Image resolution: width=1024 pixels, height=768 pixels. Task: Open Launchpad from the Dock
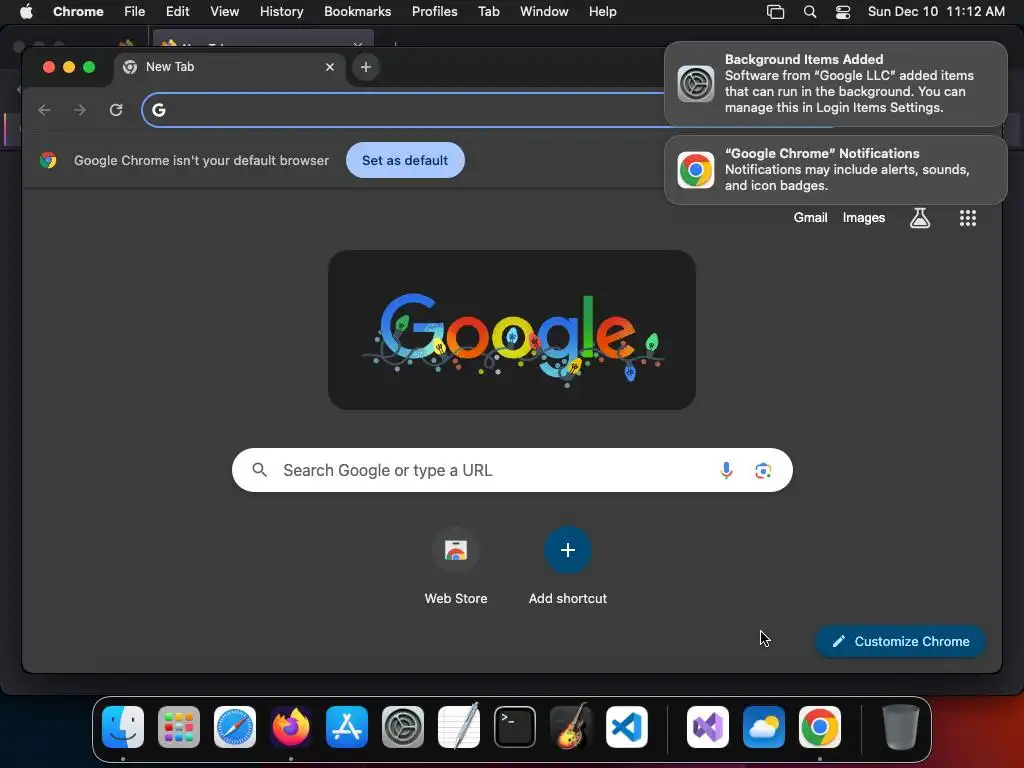click(x=179, y=727)
